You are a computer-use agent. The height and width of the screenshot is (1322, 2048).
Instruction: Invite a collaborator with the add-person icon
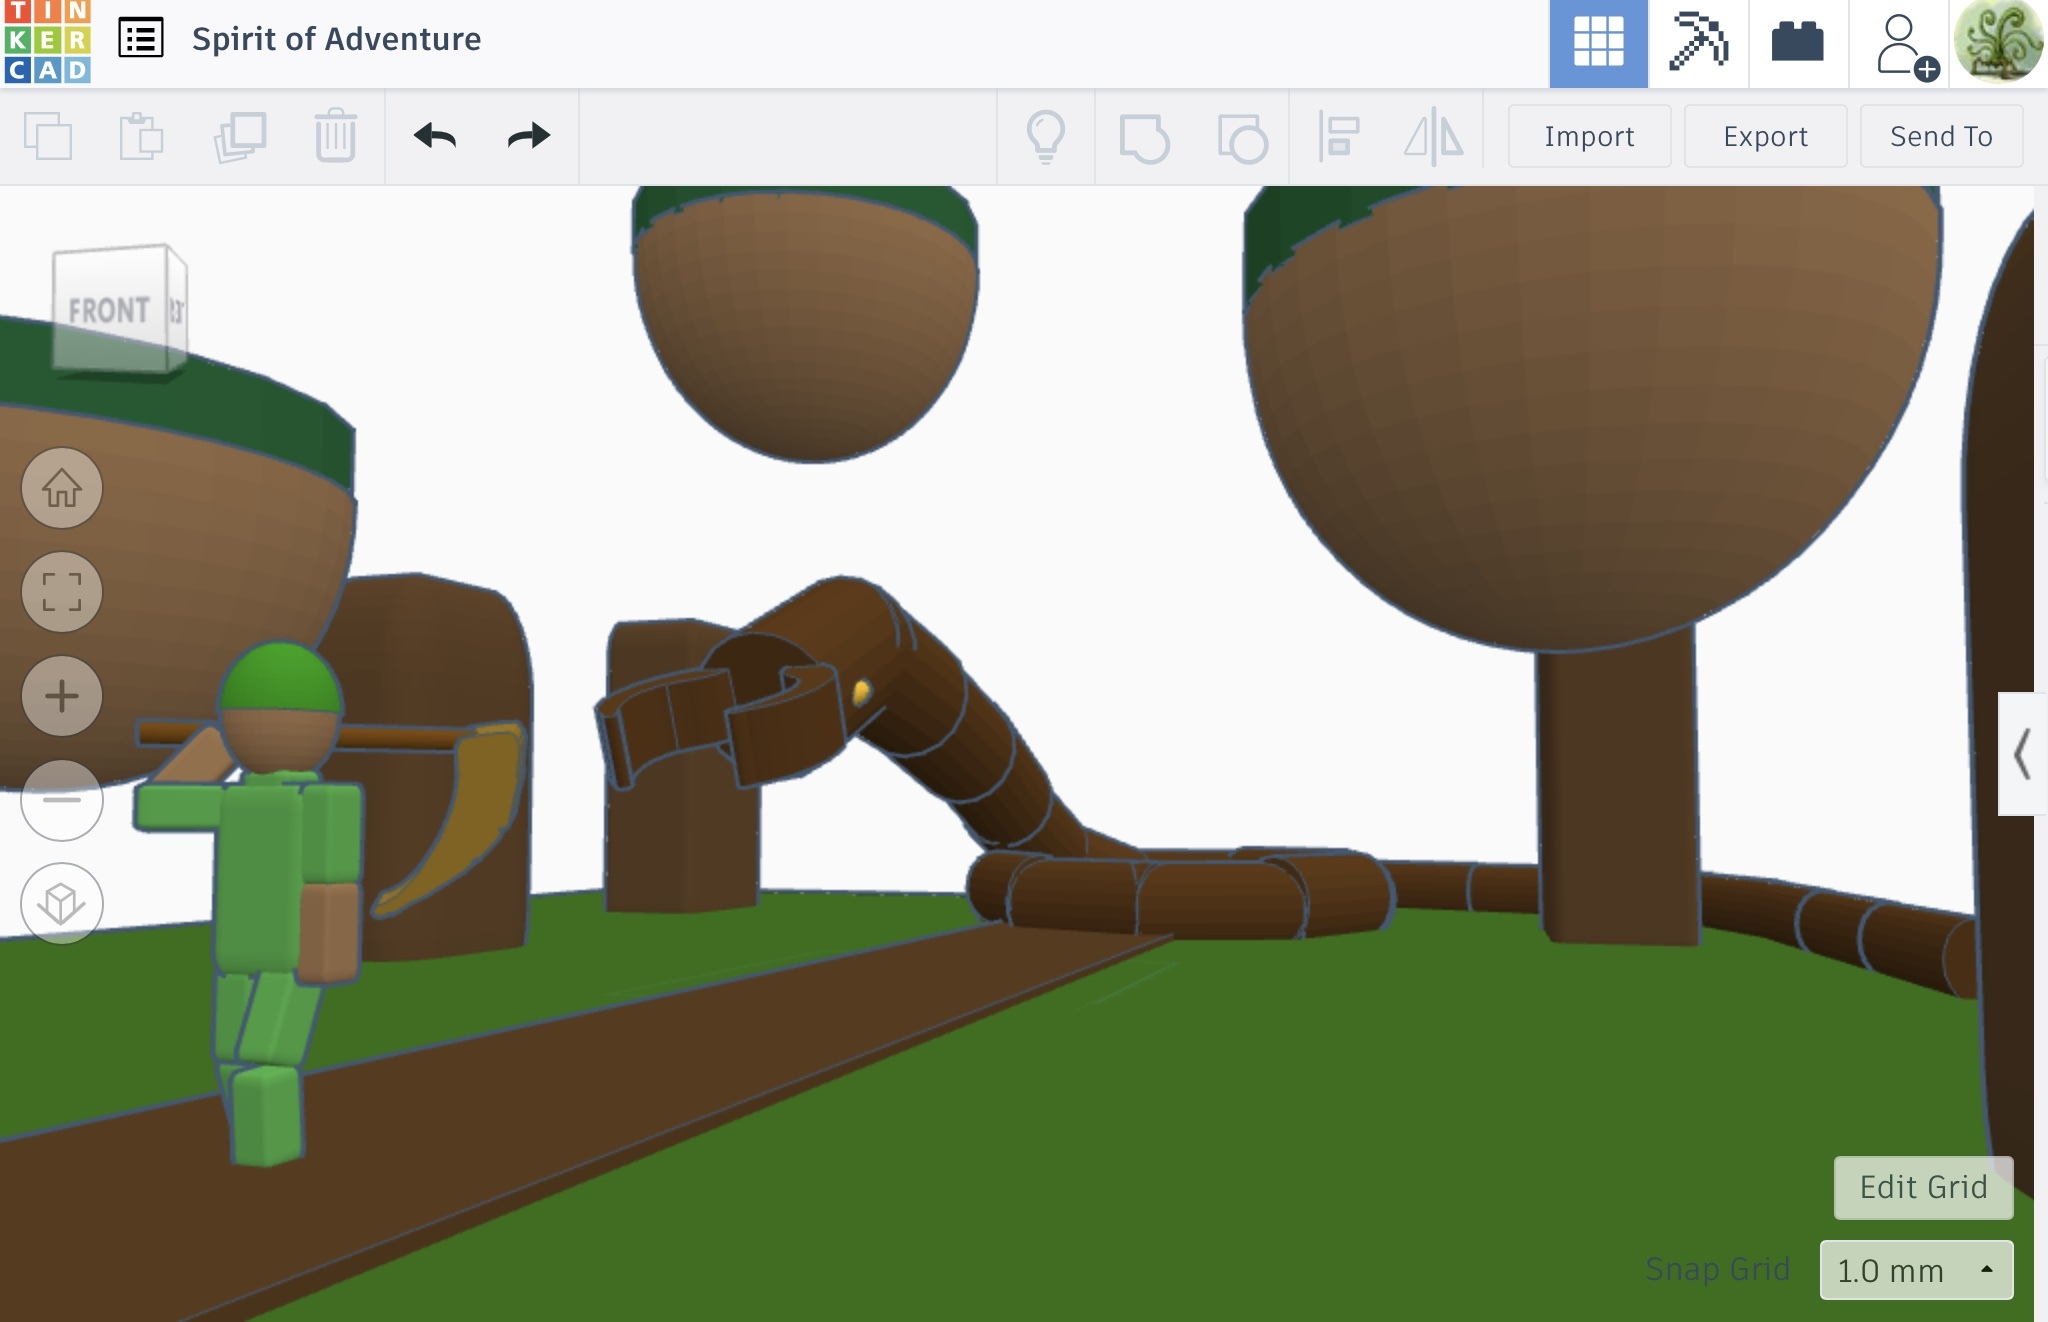1906,45
